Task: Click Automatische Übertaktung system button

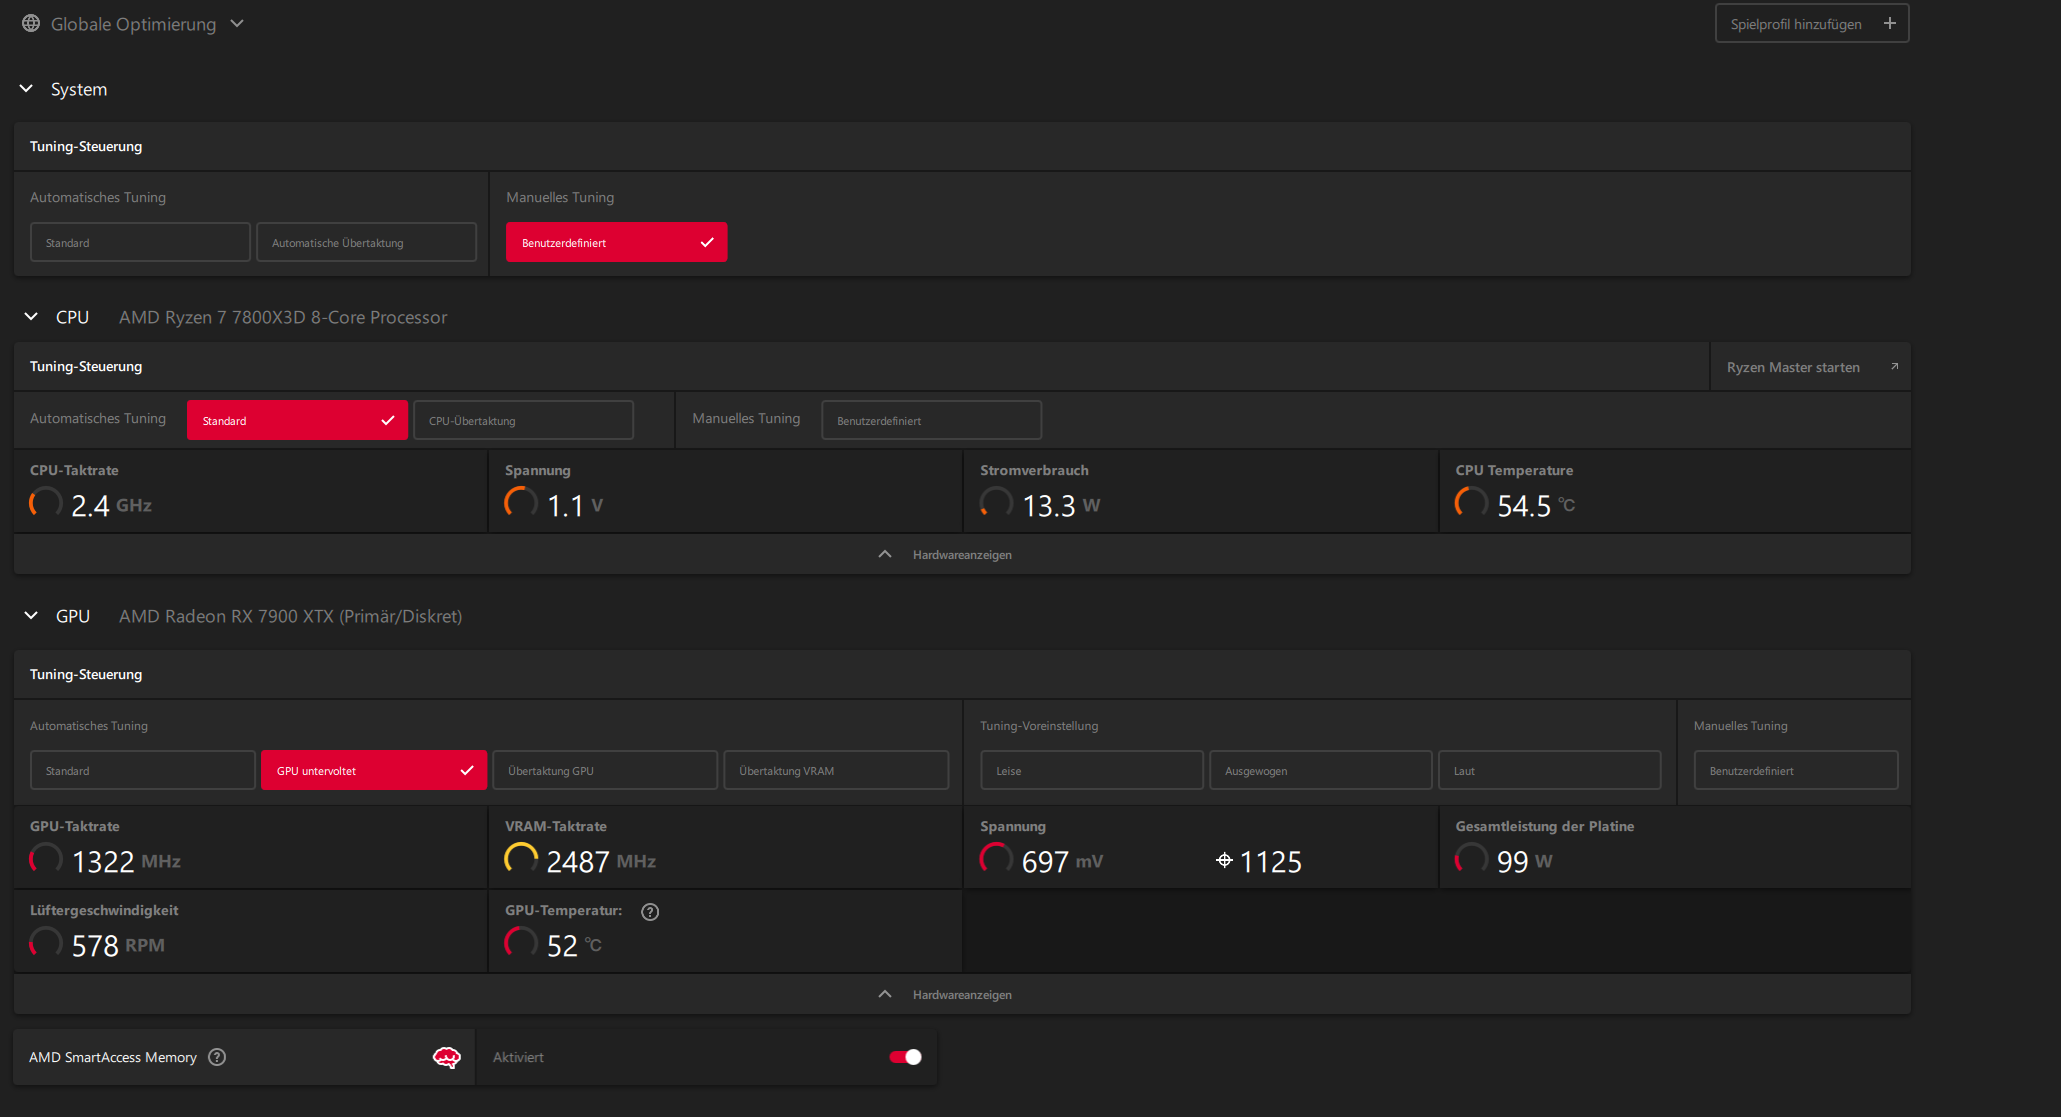Action: pos(366,243)
